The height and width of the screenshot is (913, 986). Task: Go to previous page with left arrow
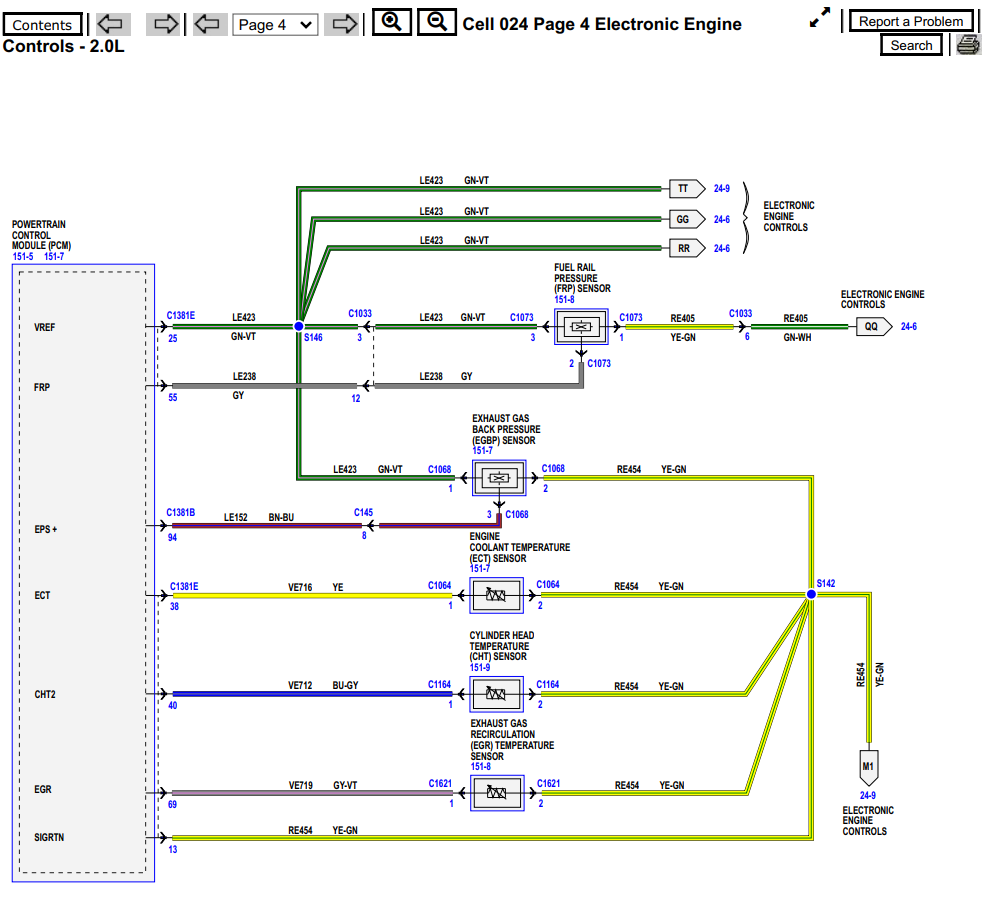click(x=209, y=23)
